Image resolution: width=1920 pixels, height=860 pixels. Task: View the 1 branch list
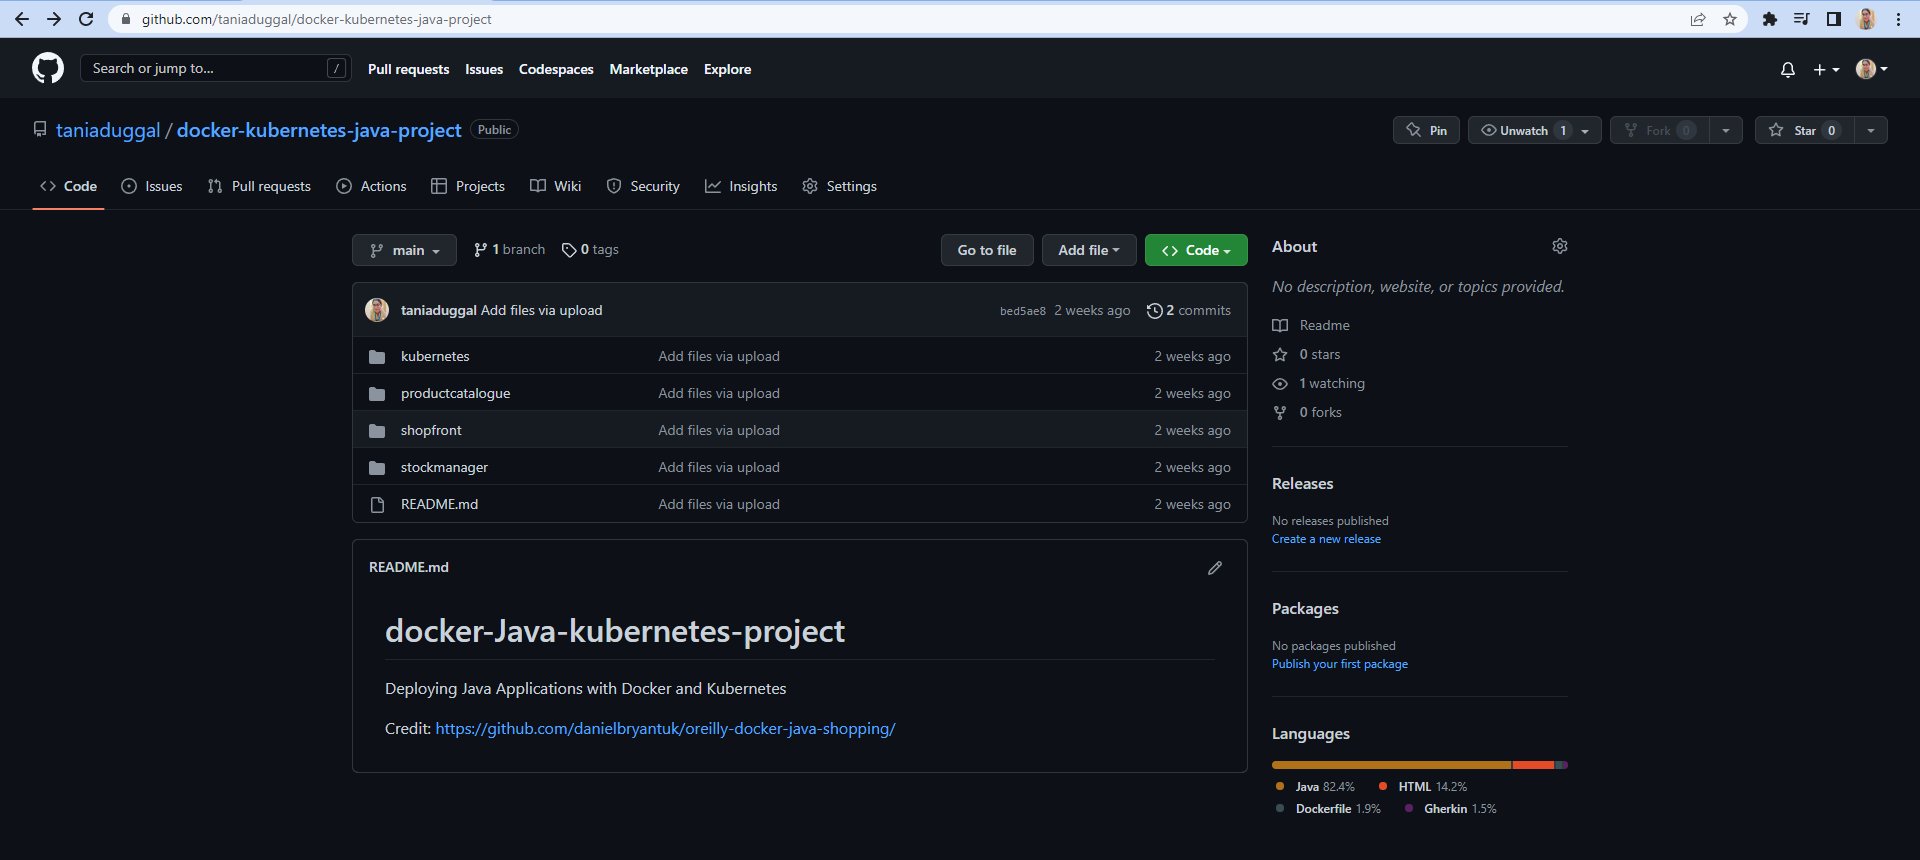coord(509,250)
